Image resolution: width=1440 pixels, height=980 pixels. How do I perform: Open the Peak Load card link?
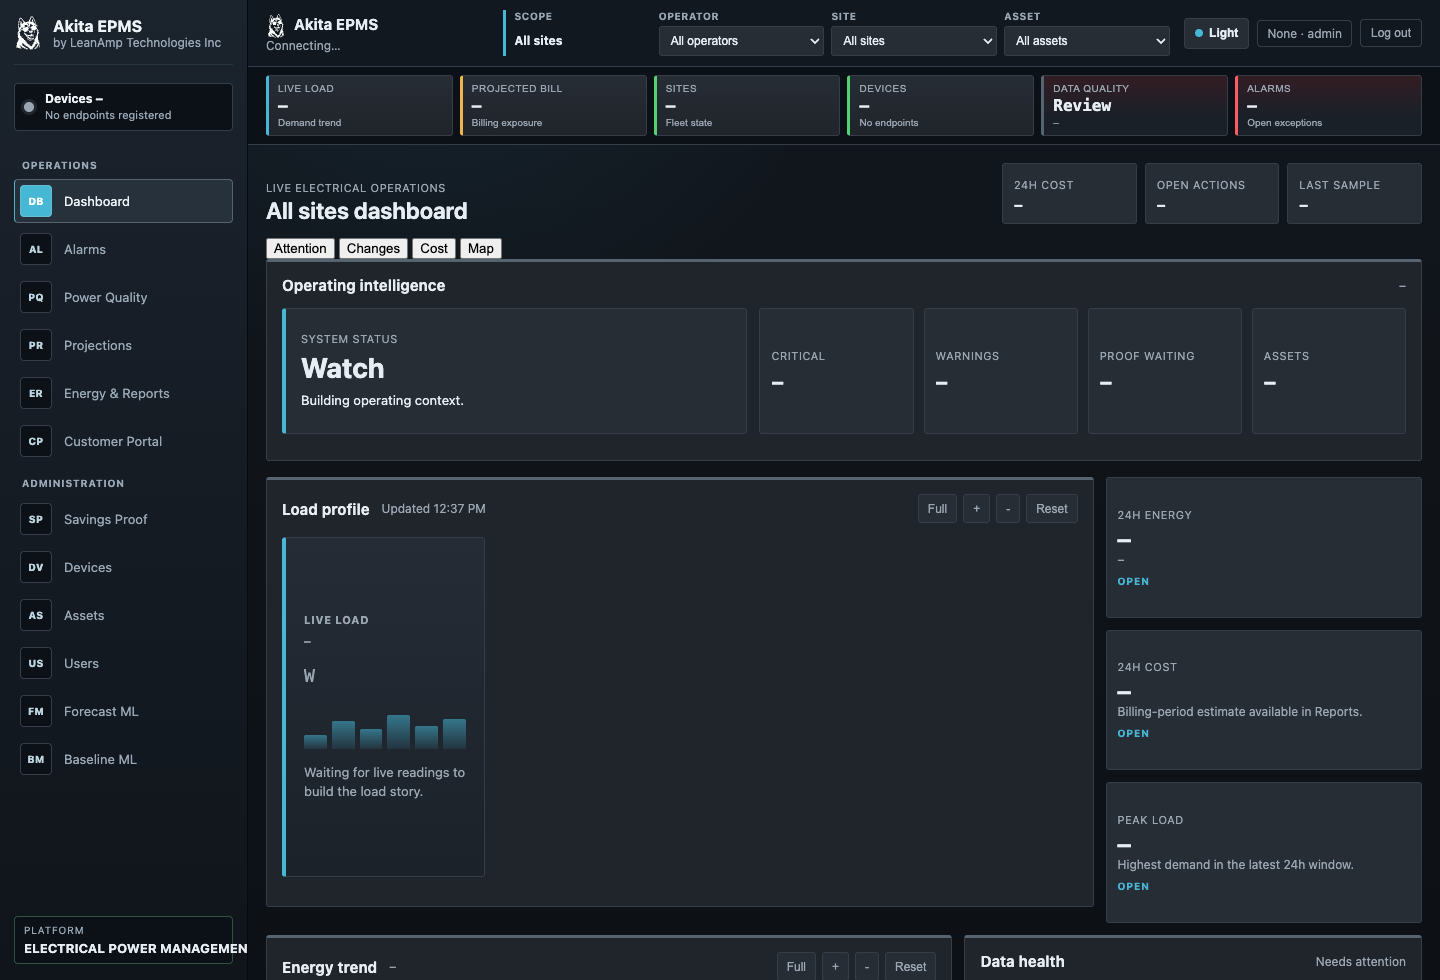[x=1133, y=886]
